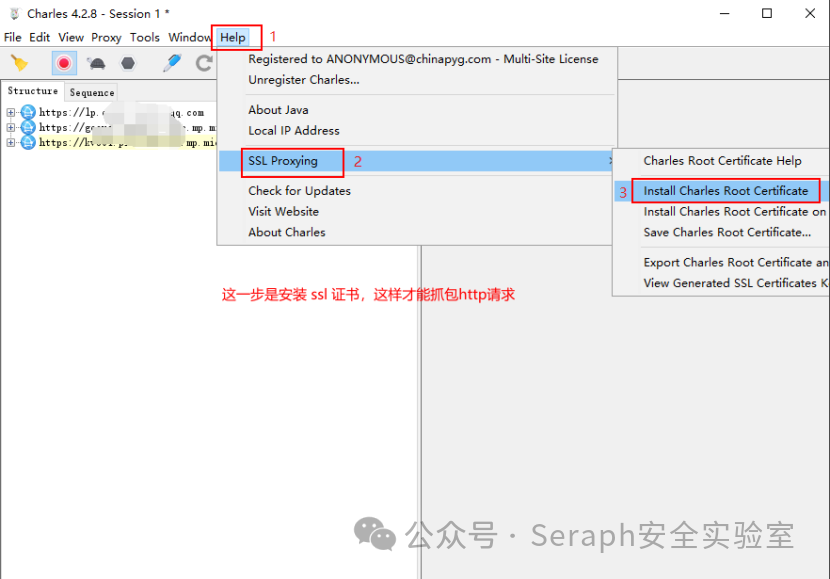830x579 pixels.
Task: Open the File menu
Action: [x=13, y=38]
